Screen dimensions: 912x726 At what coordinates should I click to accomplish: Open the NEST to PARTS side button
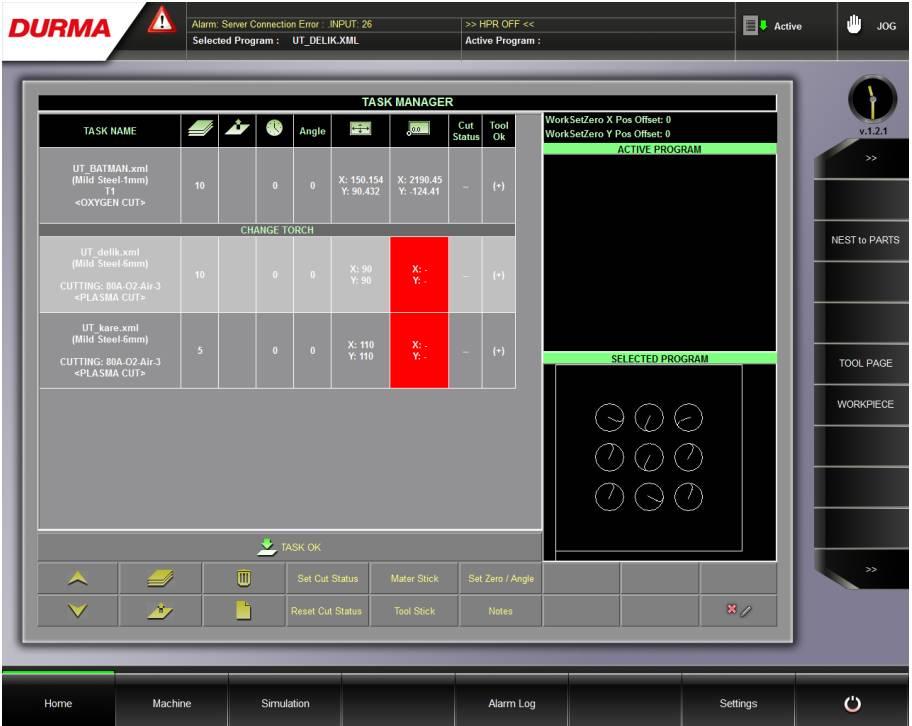[864, 240]
